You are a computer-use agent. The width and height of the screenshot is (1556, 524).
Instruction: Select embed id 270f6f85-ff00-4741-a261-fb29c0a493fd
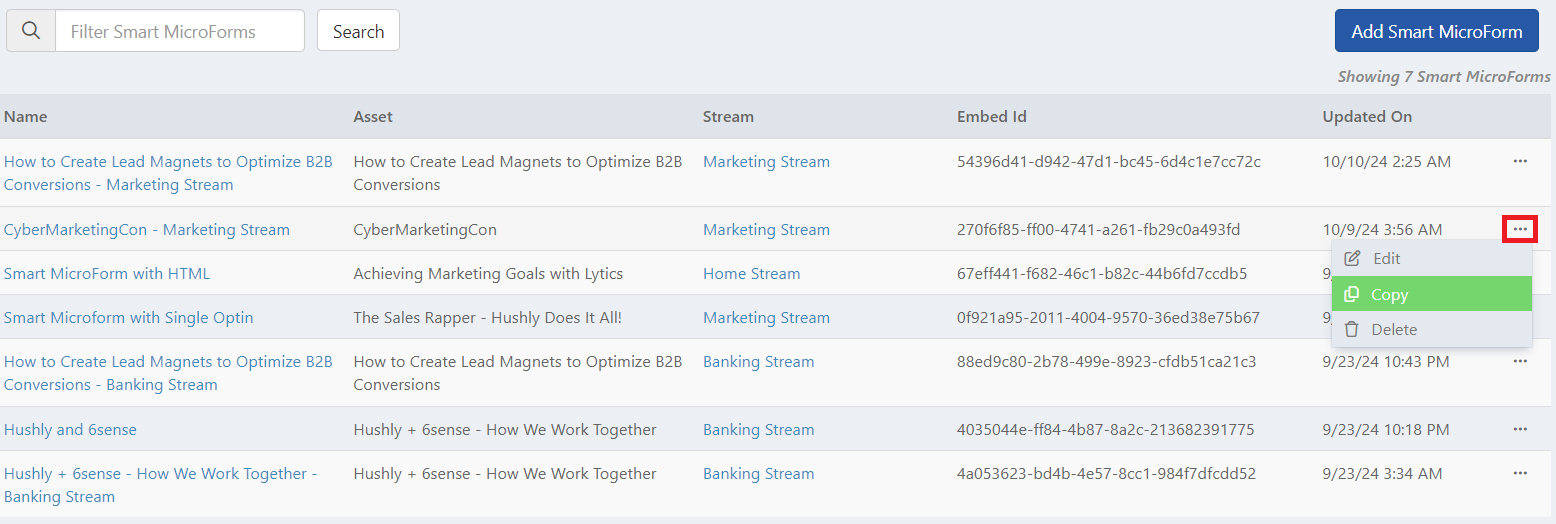coord(1098,229)
